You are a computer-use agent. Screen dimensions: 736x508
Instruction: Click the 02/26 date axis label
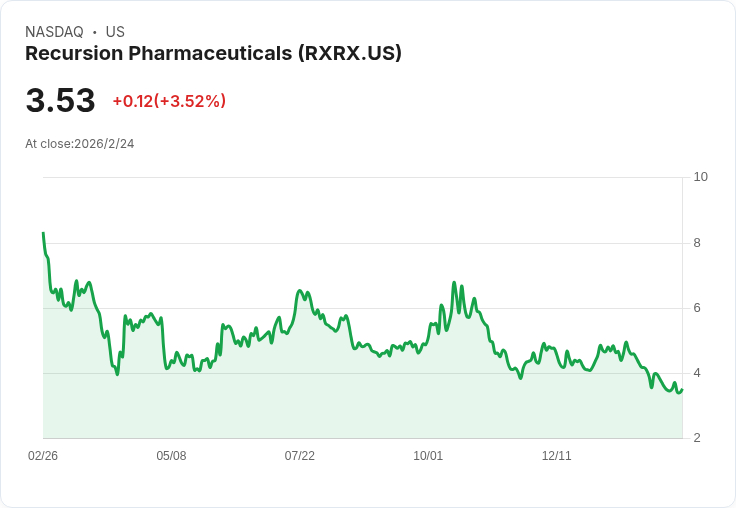43,455
